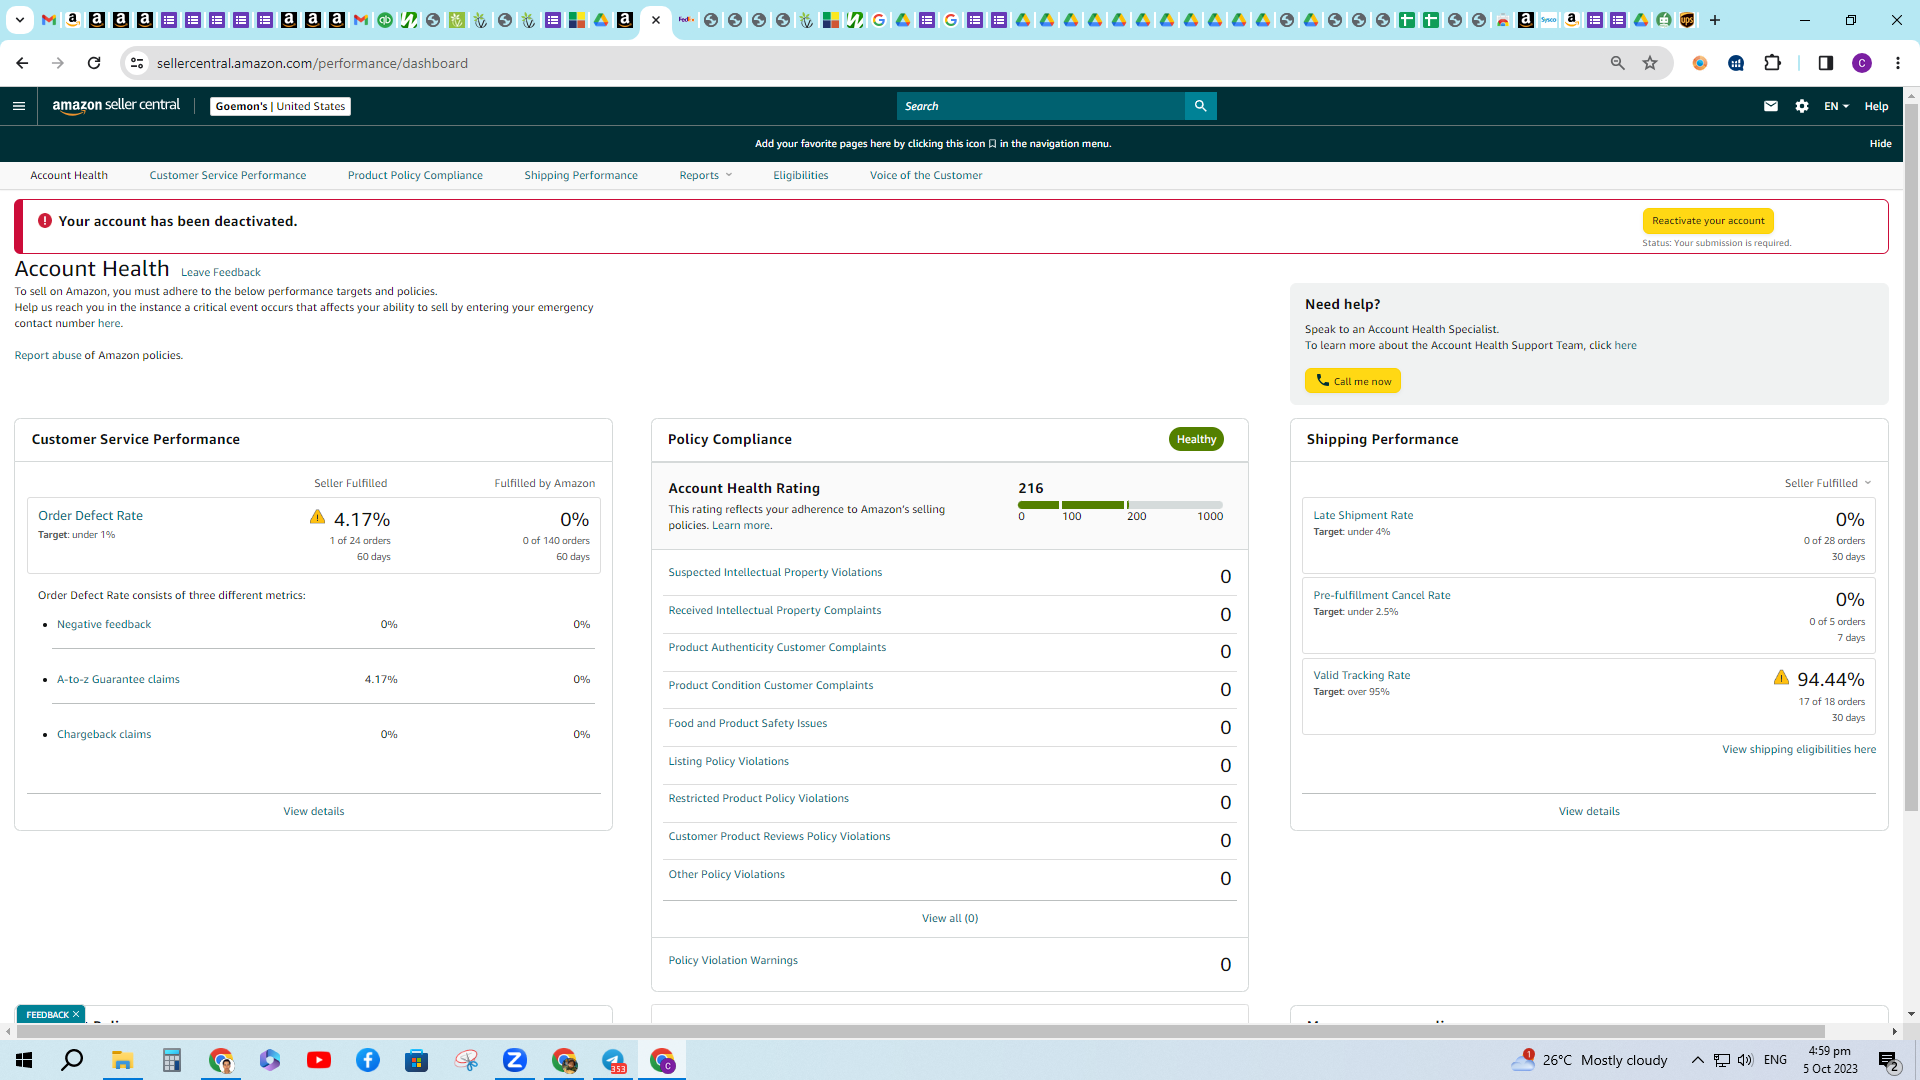
Task: Click the Order Defect Rate warning triangle
Action: point(317,517)
